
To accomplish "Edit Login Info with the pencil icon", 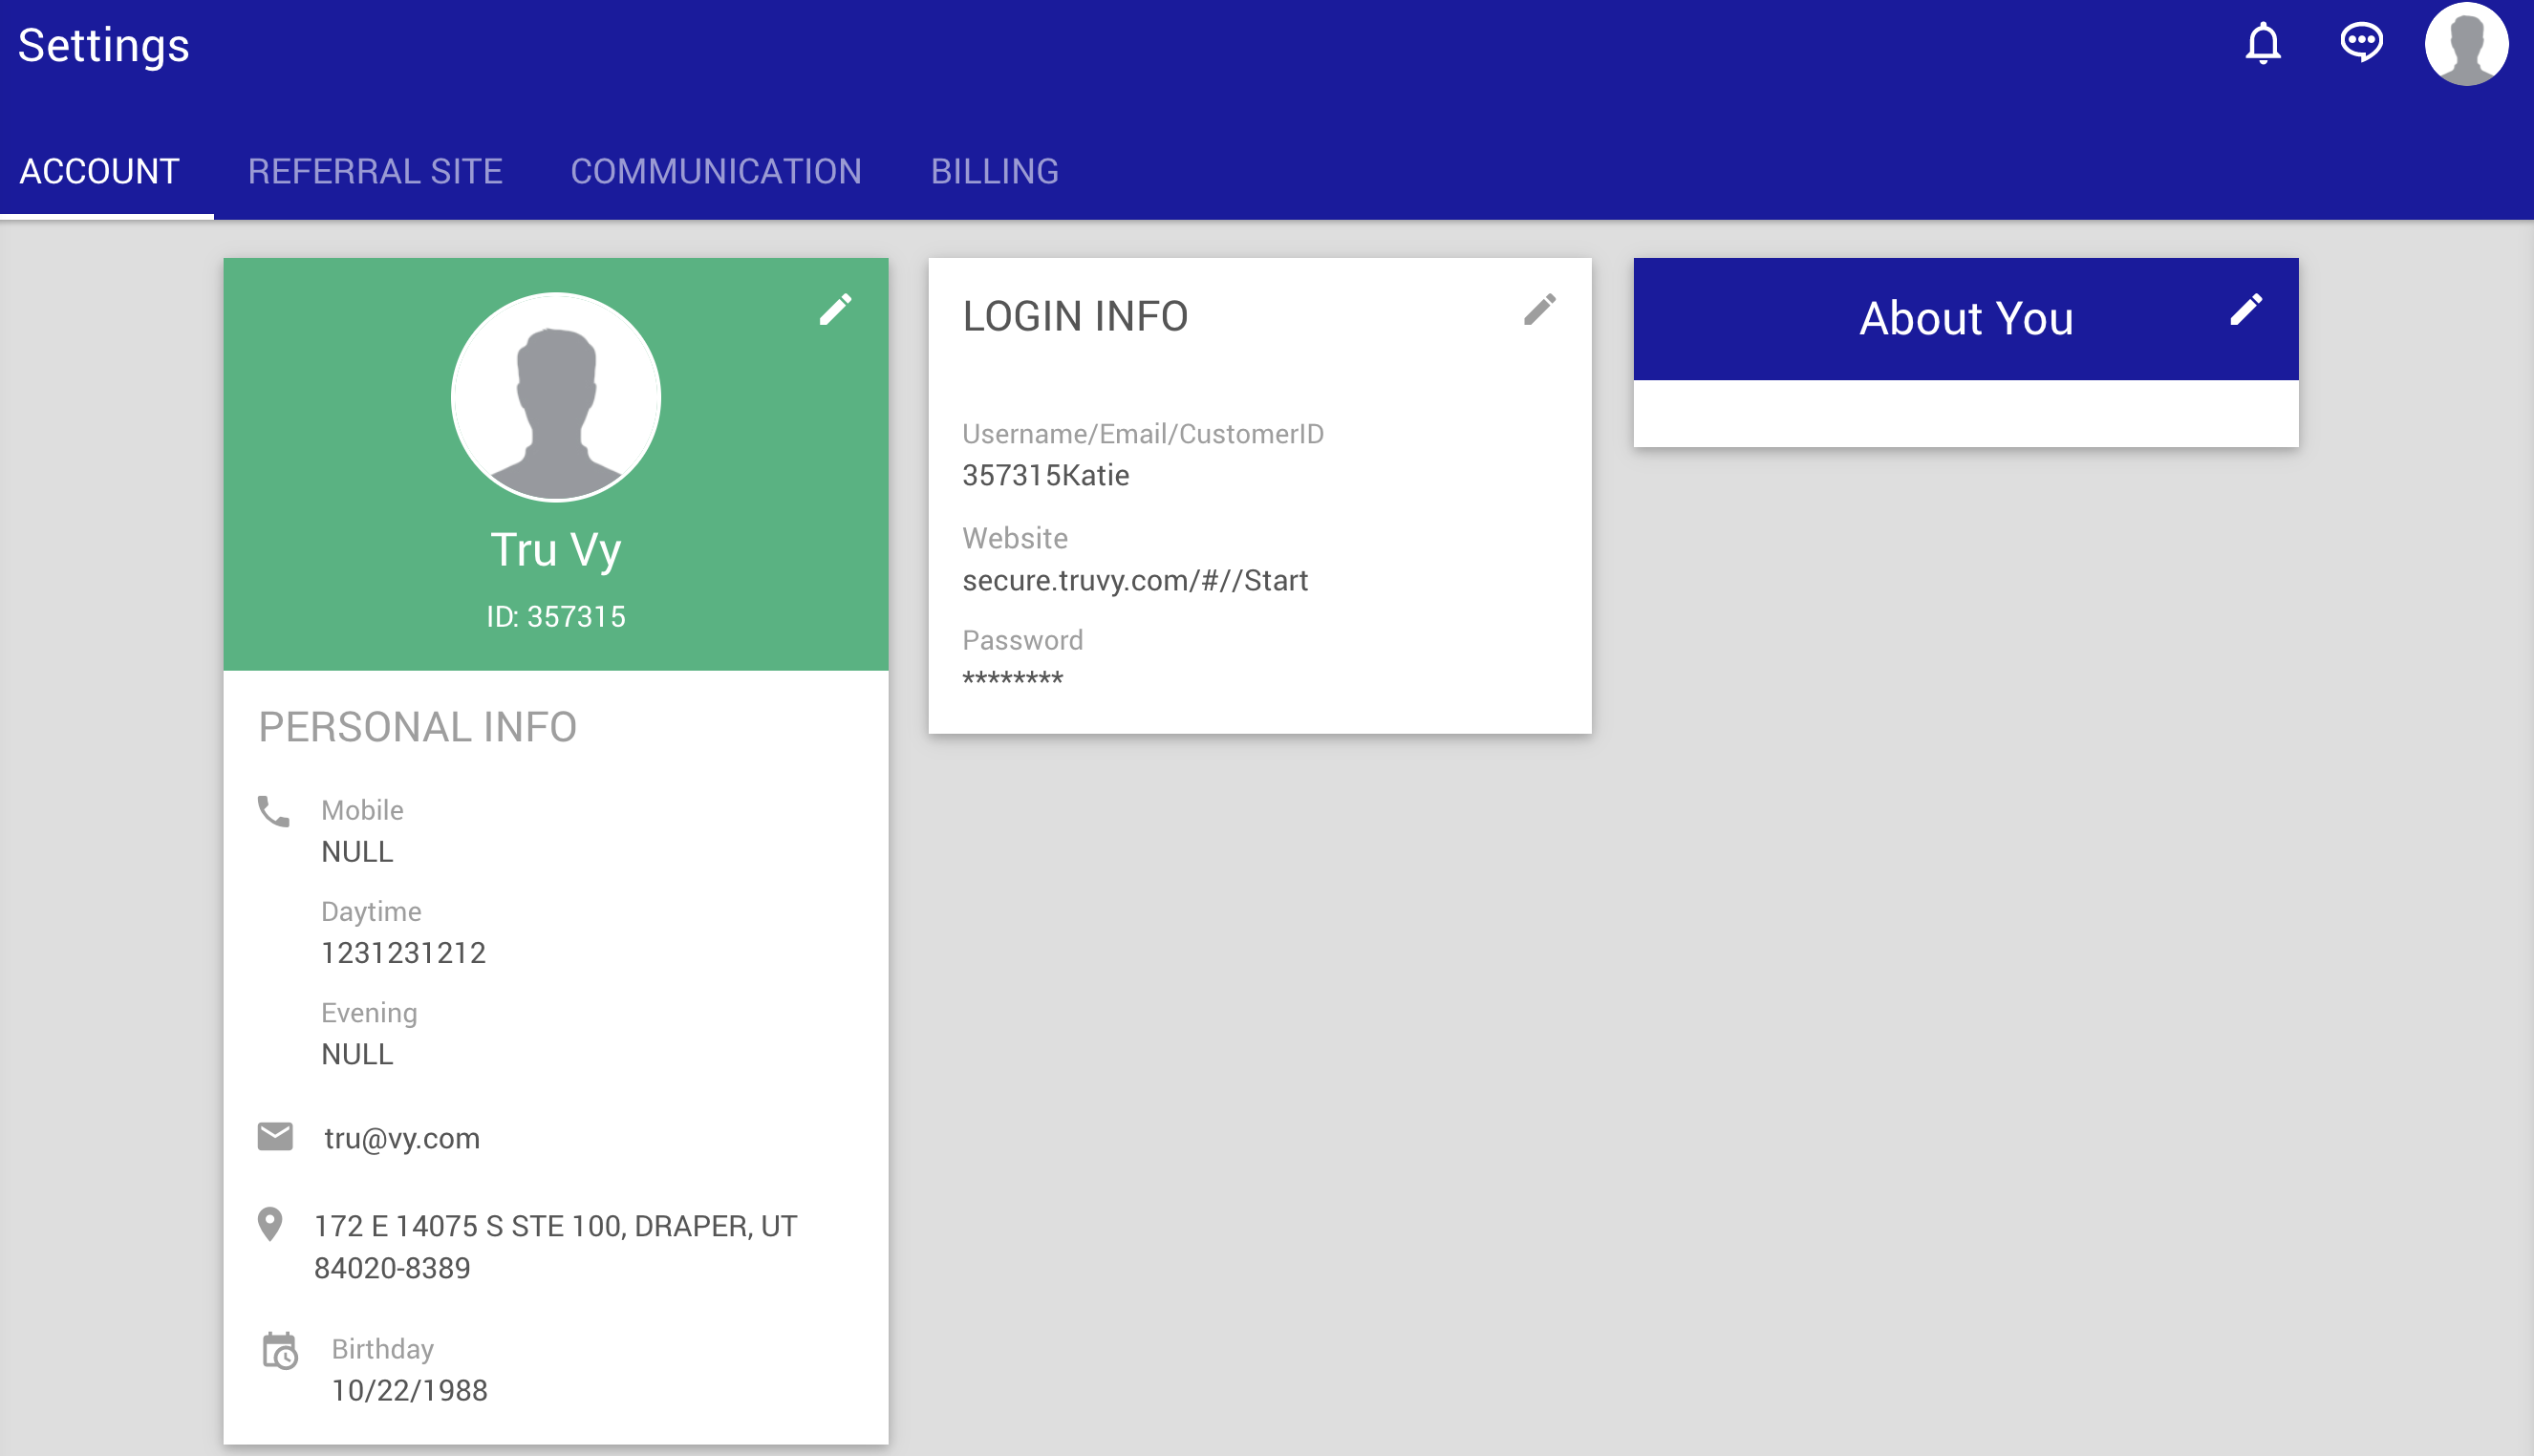I will (1539, 309).
